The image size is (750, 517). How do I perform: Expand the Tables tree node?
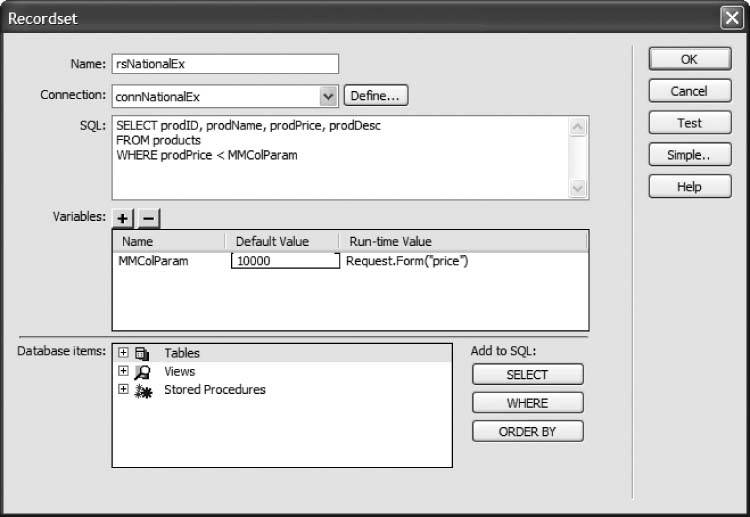[123, 353]
